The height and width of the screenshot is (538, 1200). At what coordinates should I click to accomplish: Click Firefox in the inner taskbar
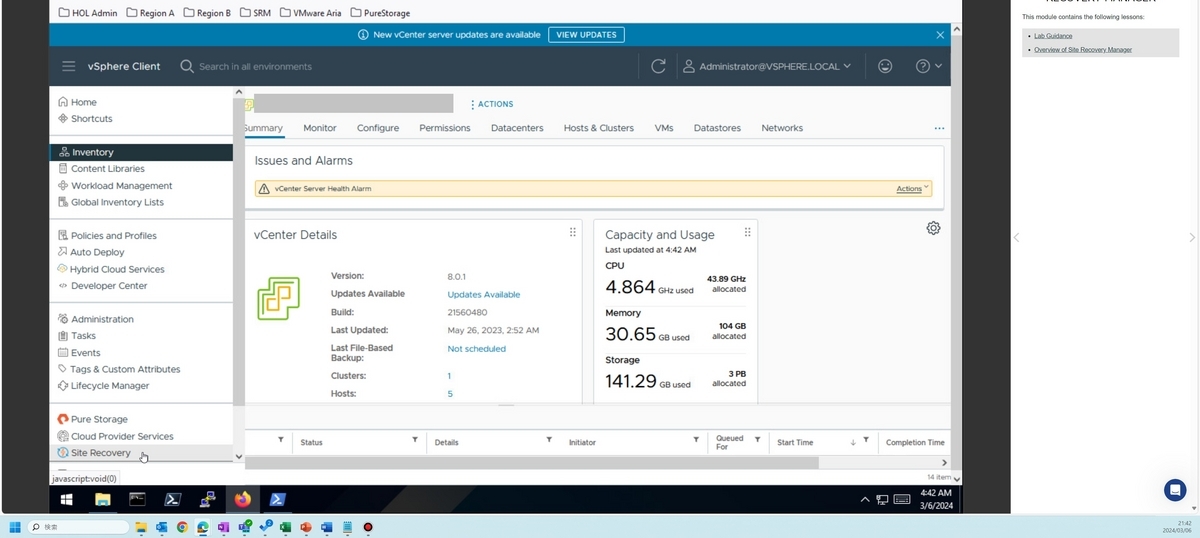242,499
